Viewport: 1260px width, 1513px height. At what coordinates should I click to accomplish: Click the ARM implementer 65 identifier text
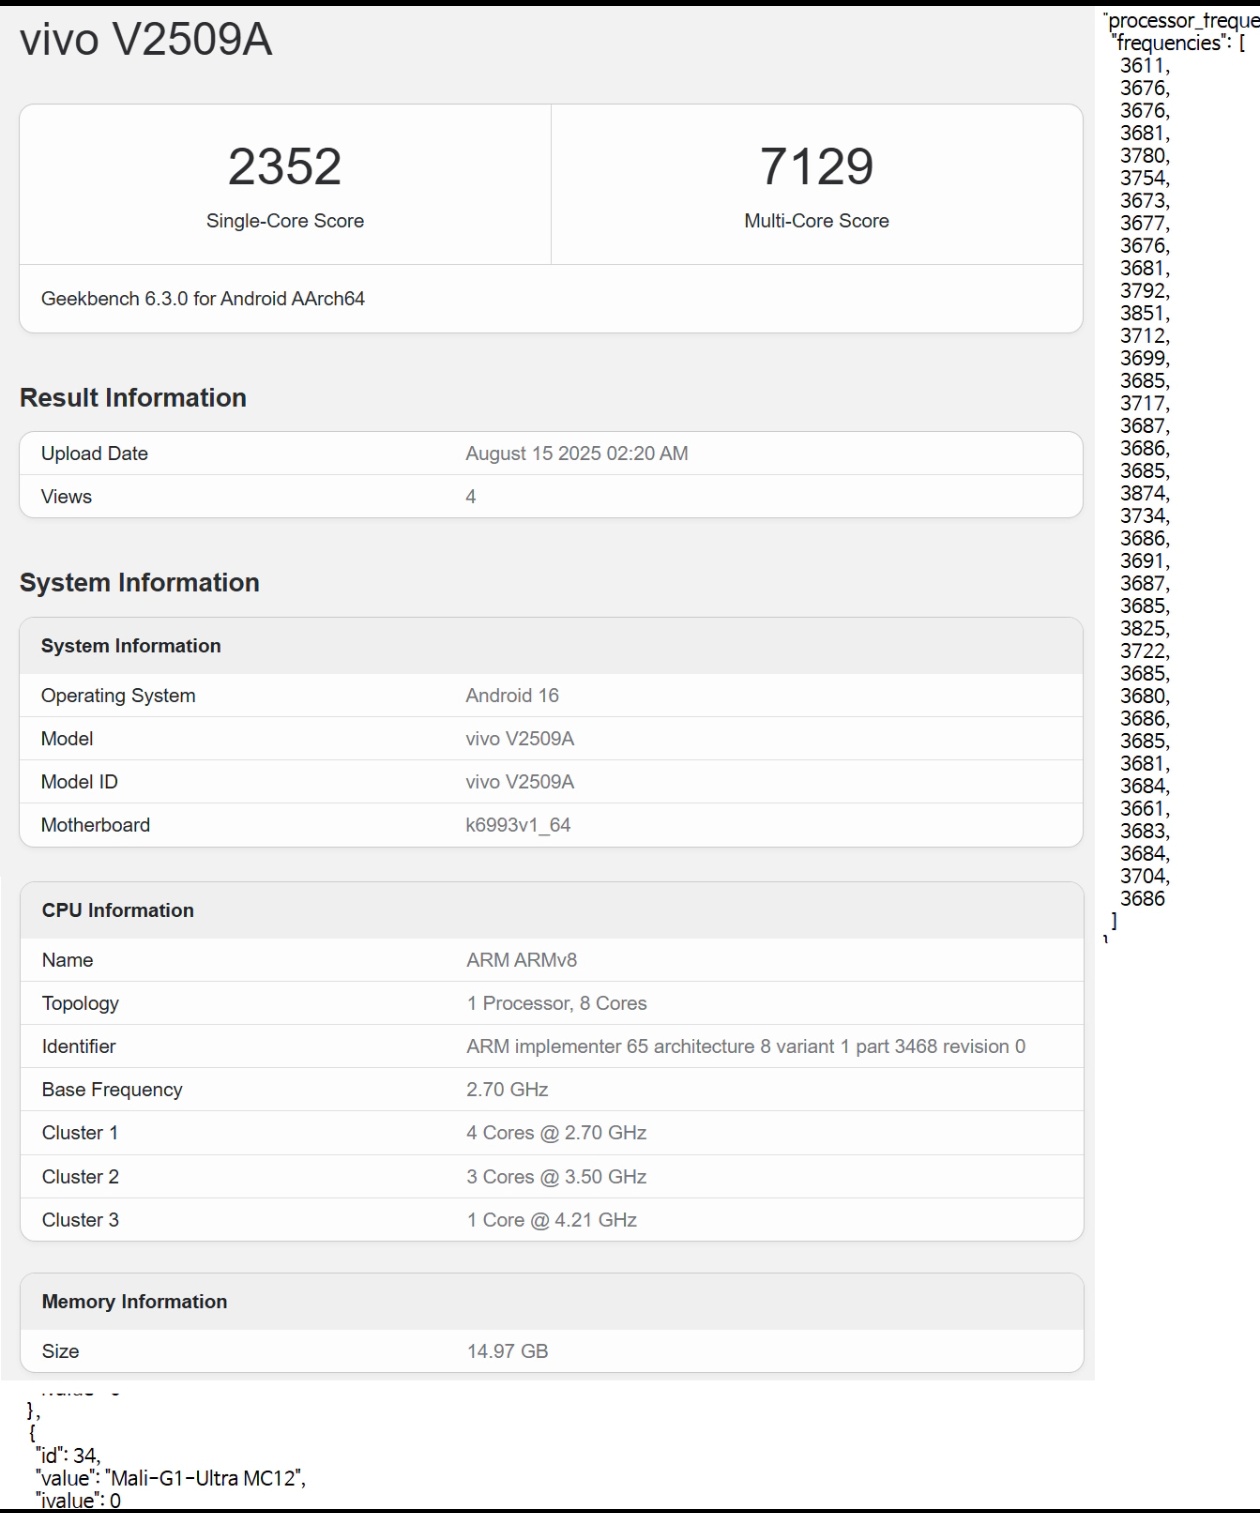point(745,1047)
